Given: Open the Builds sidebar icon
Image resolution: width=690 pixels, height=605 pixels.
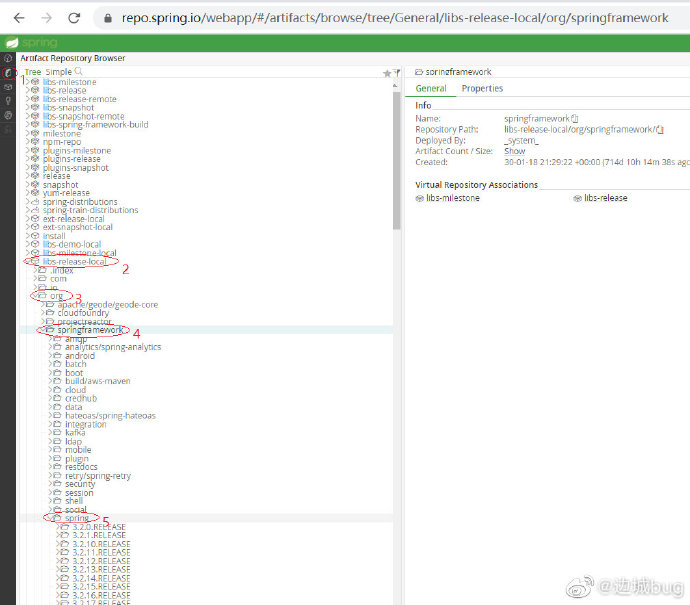Looking at the screenshot, I should point(8,87).
